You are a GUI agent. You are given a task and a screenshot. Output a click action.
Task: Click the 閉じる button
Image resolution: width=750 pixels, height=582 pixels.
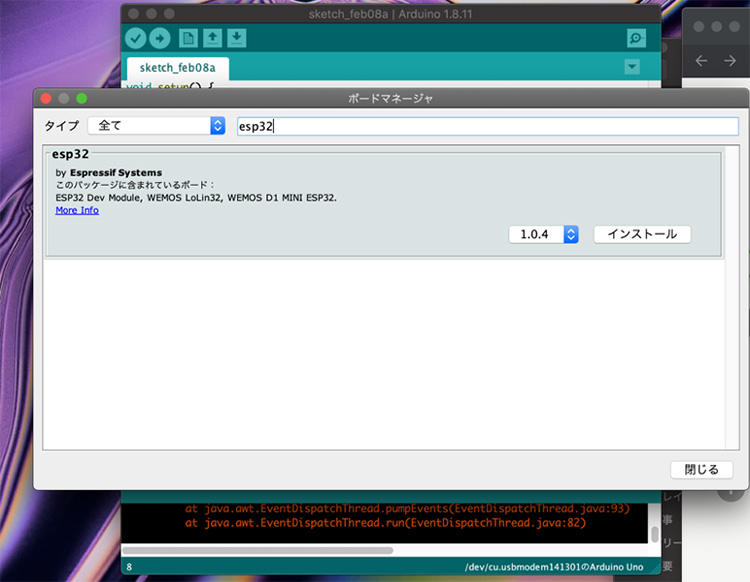[x=702, y=470]
